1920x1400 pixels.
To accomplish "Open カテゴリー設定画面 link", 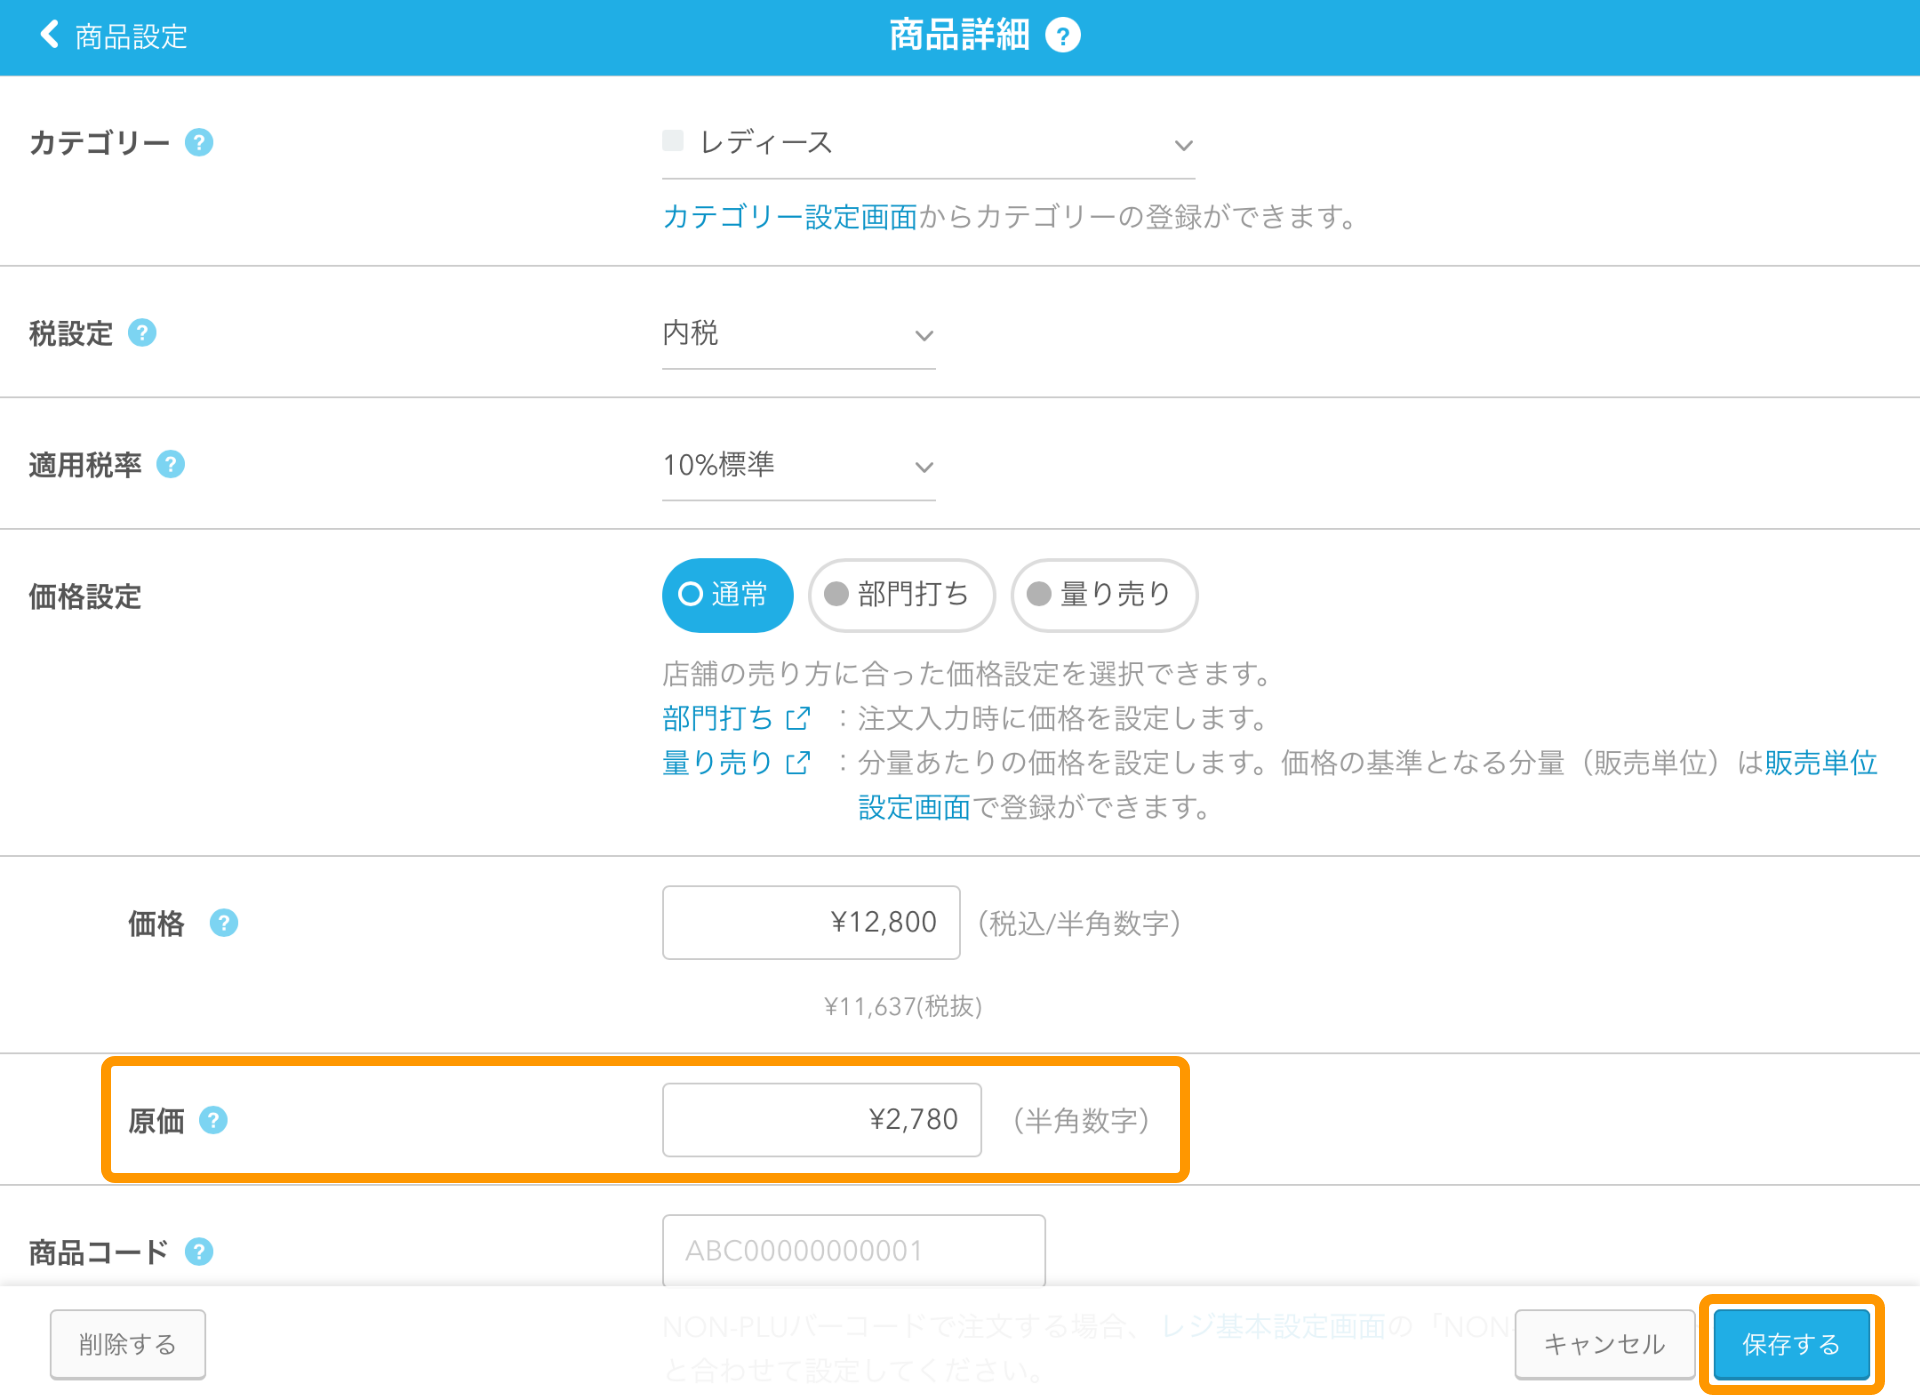I will point(790,217).
